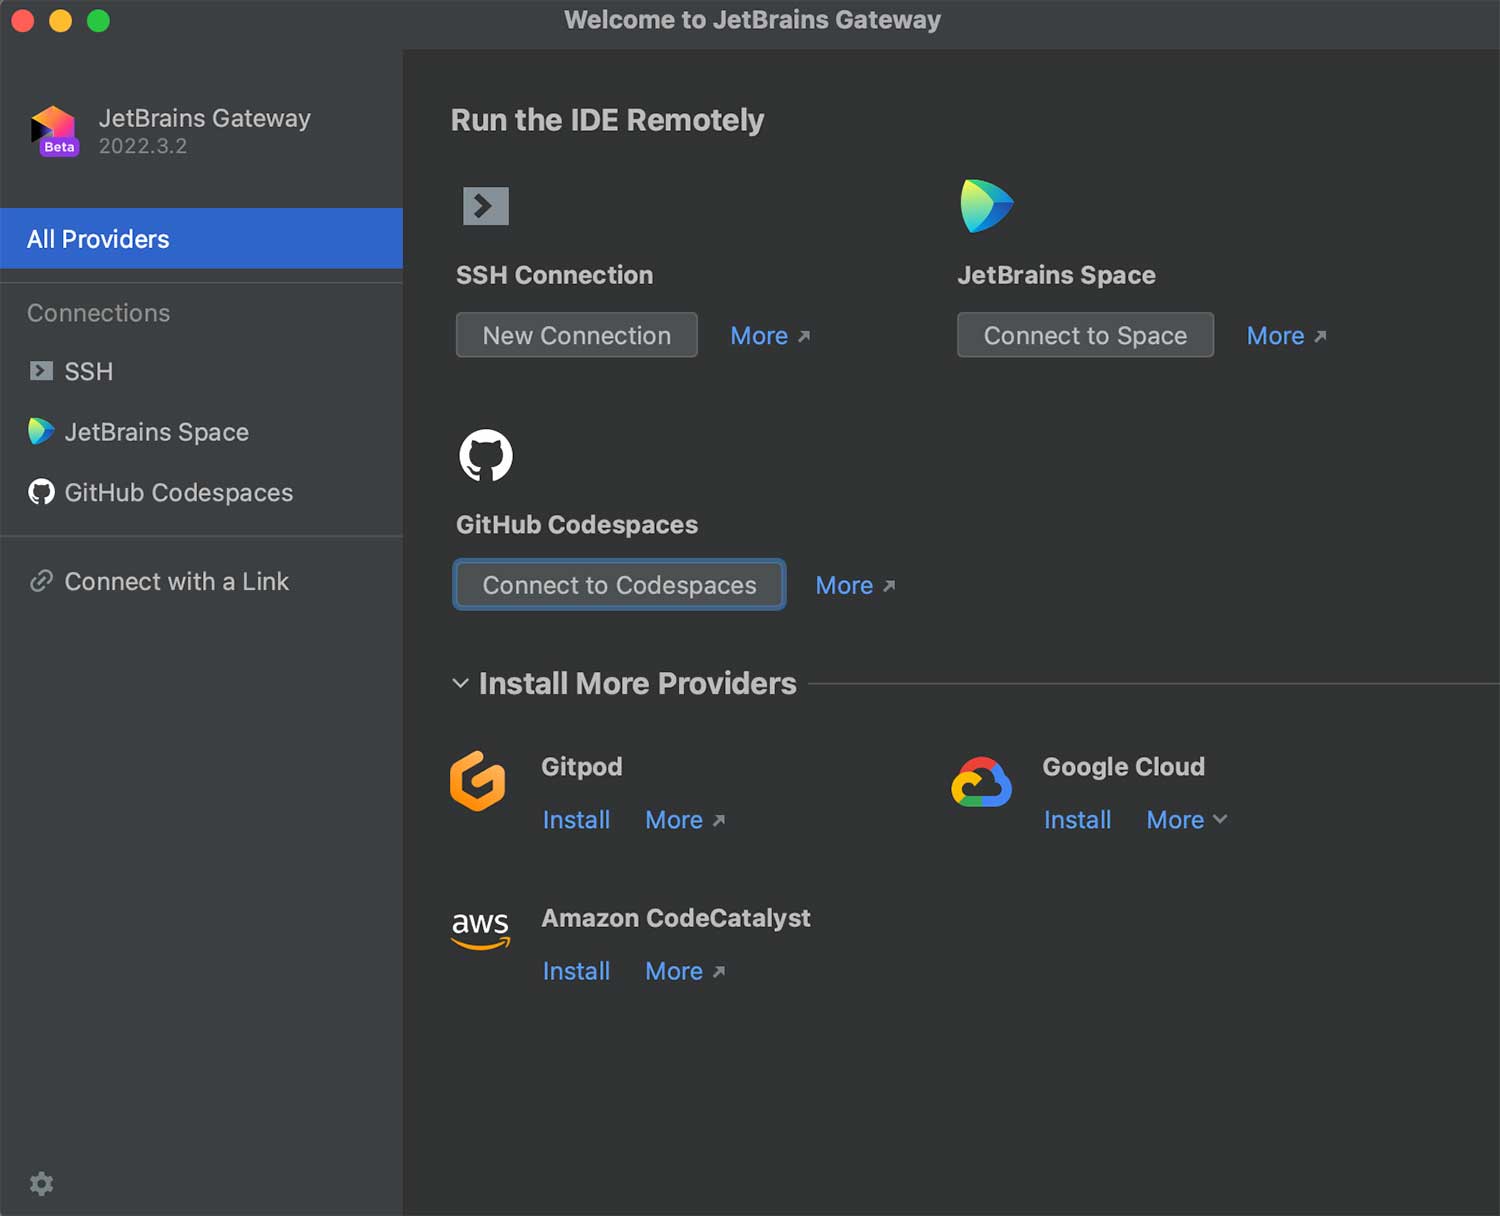Viewport: 1500px width, 1216px height.
Task: Click the Gitpod logo
Action: (478, 781)
